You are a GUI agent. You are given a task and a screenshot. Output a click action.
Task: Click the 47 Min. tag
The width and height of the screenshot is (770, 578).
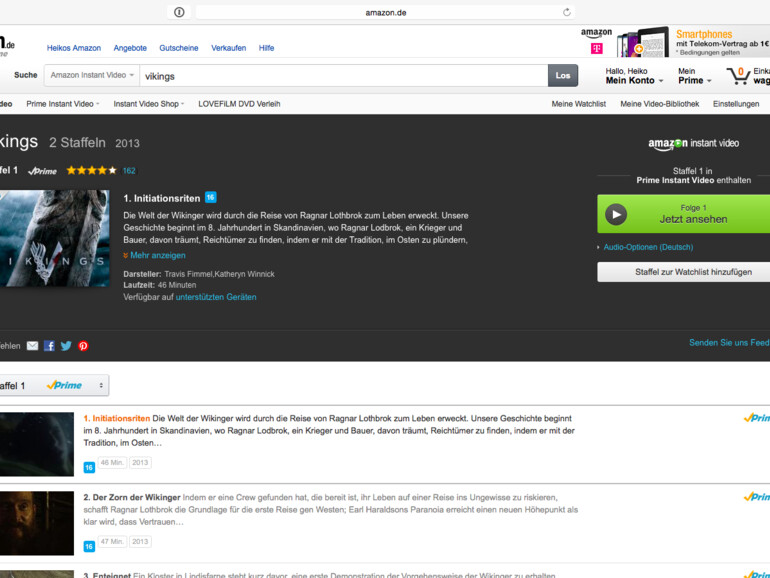pos(112,542)
